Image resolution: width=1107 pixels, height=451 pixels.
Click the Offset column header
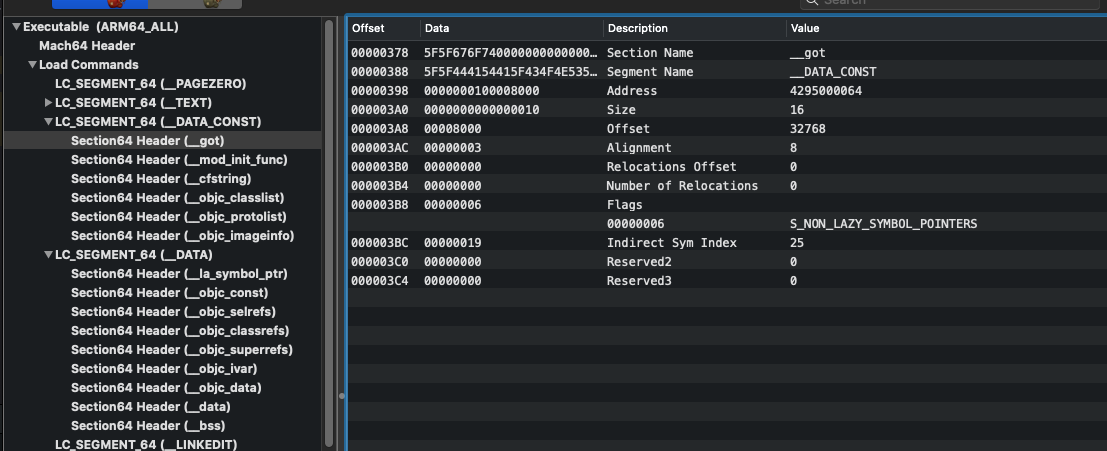pyautogui.click(x=368, y=29)
